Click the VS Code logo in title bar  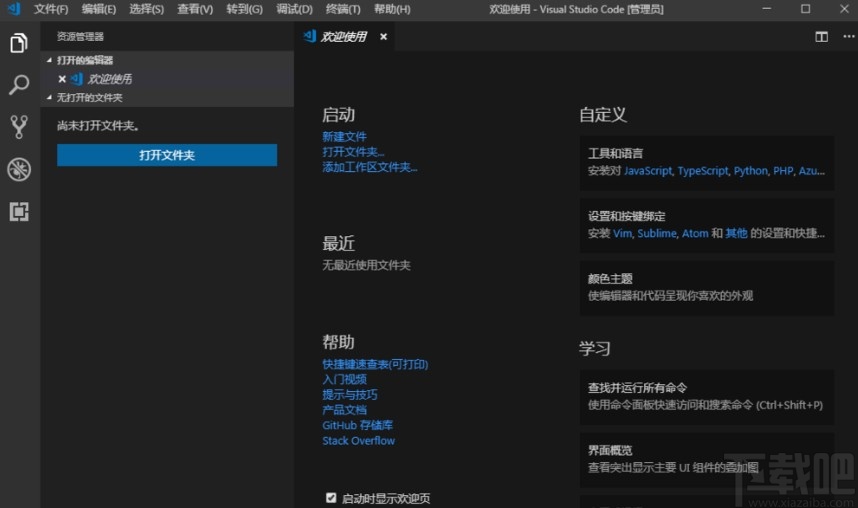14,9
